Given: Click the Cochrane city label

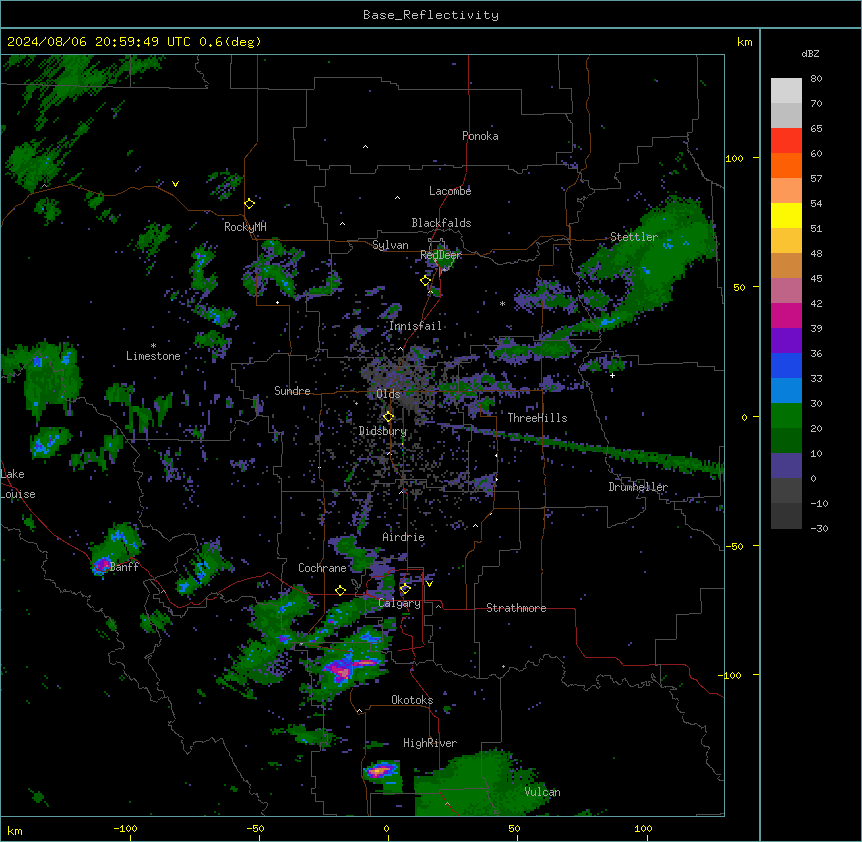Looking at the screenshot, I should coord(322,568).
